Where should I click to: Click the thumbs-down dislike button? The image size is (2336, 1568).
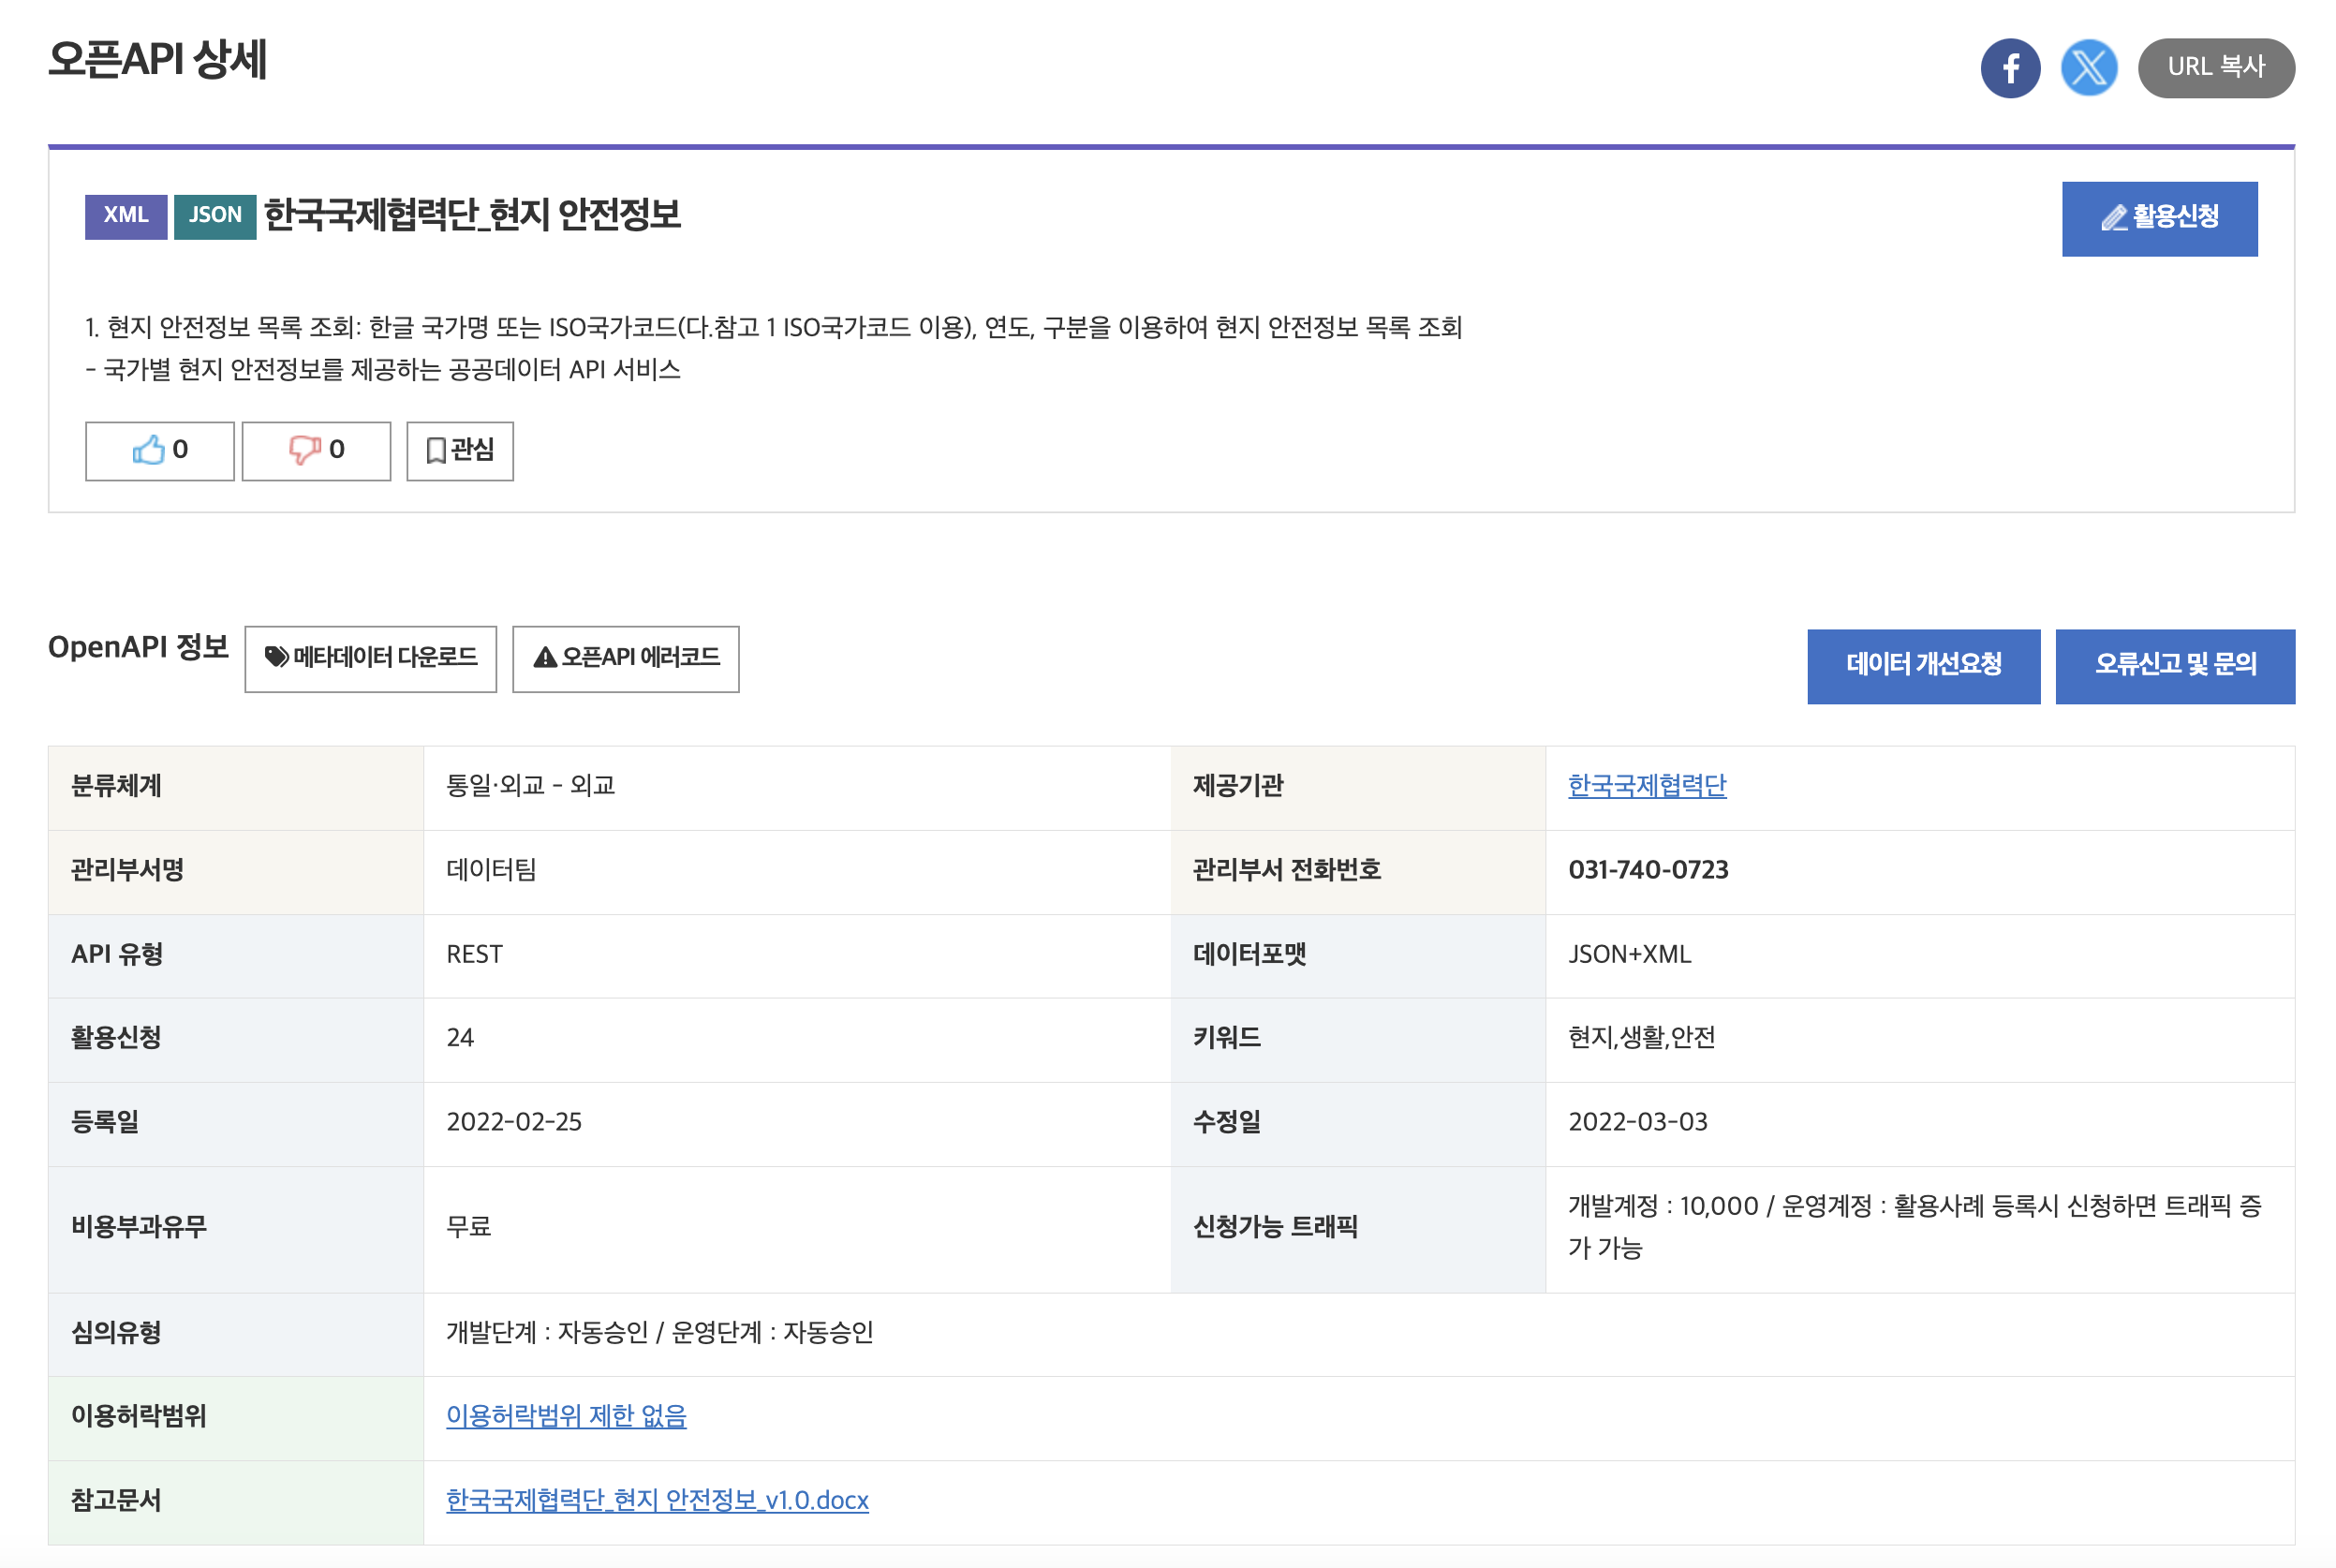pyautogui.click(x=316, y=451)
